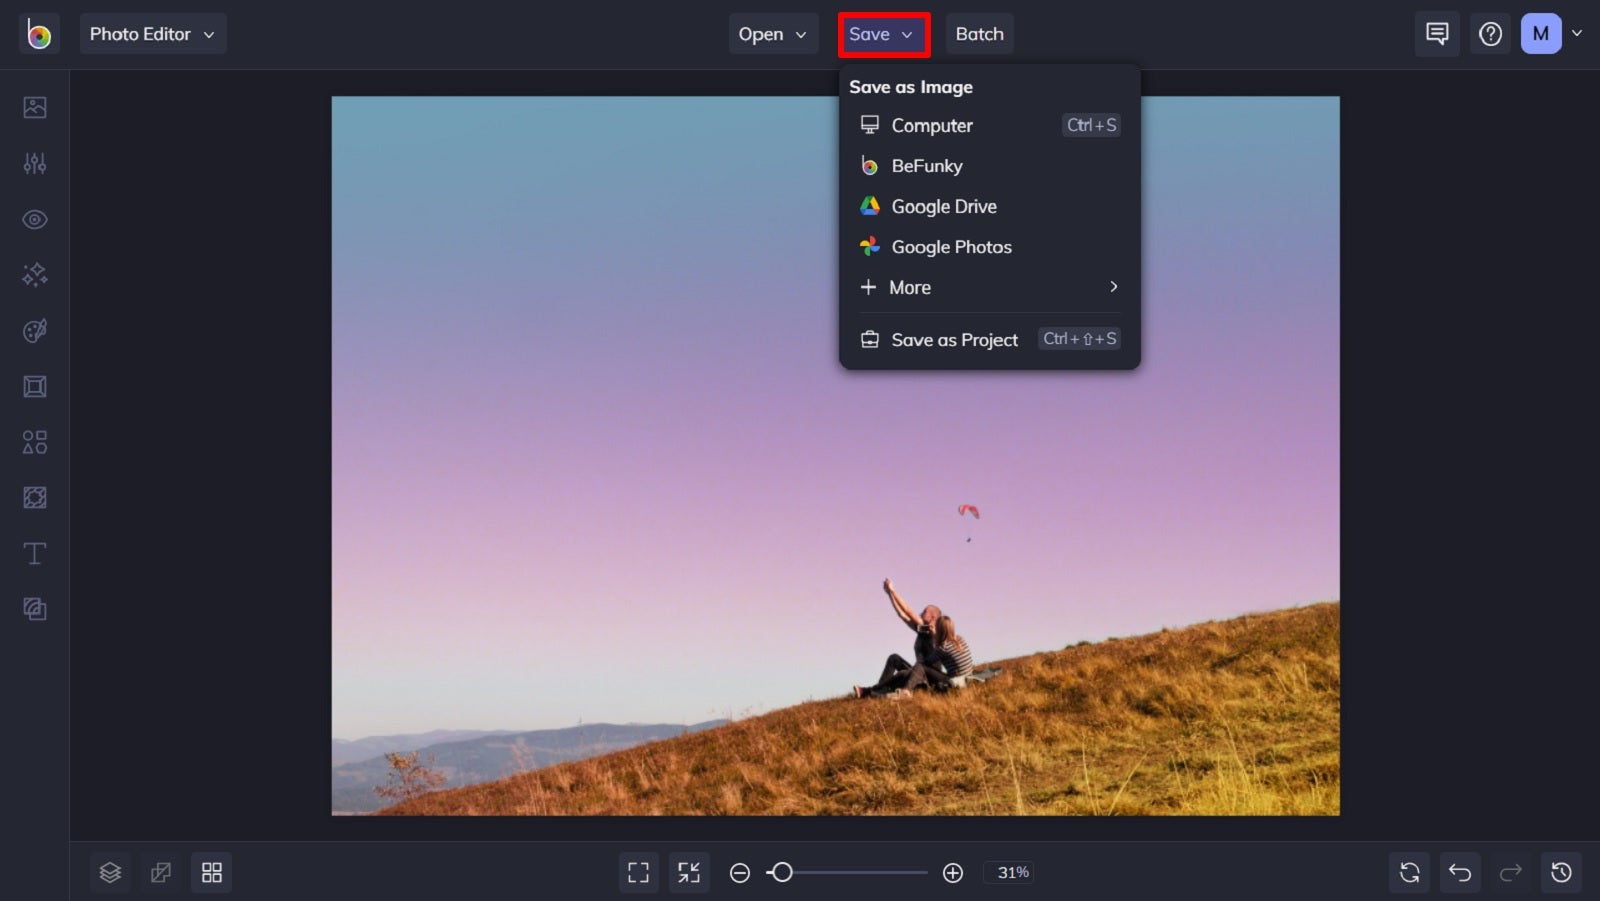This screenshot has height=901, width=1600.
Task: Select the Edit image tool in sidebar
Action: click(x=35, y=107)
